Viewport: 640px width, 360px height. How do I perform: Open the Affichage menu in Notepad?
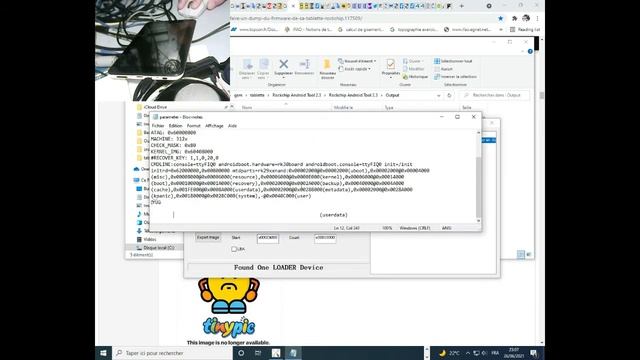[x=214, y=126]
